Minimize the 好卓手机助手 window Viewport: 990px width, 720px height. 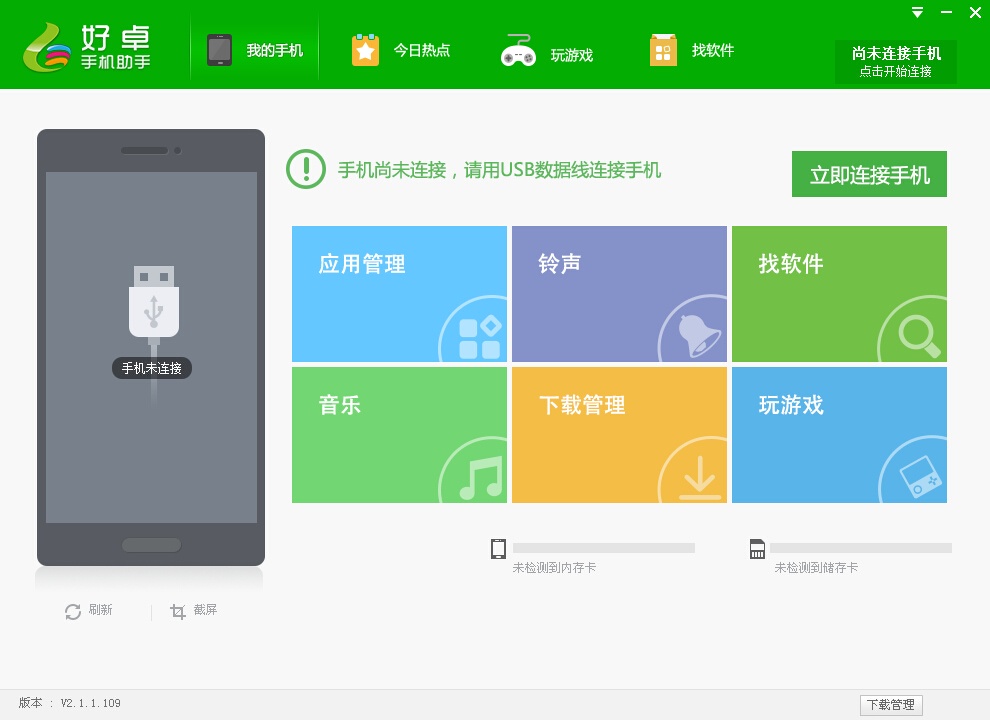click(x=946, y=13)
